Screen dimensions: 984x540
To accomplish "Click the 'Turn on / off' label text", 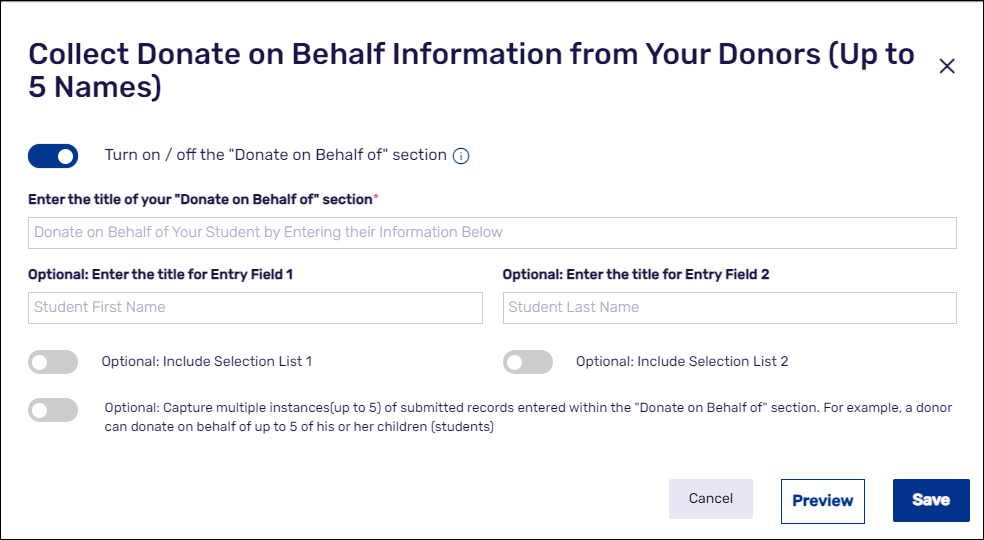I will pos(275,155).
